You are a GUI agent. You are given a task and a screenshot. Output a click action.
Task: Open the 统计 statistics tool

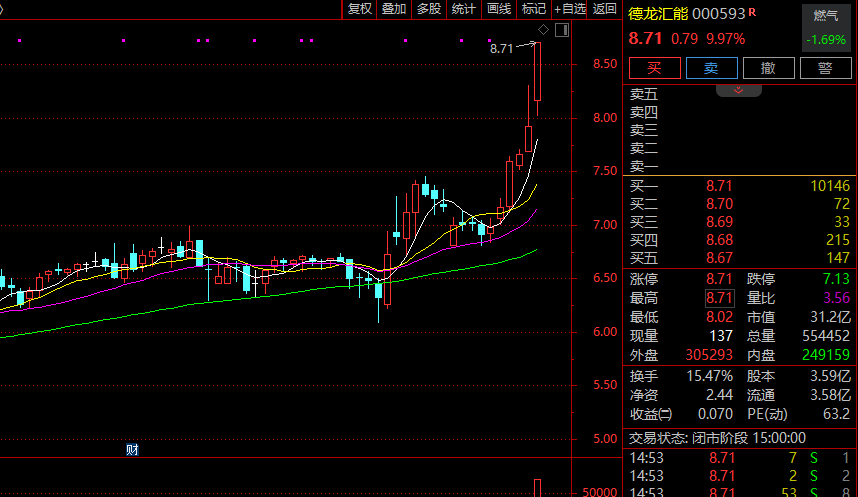(x=464, y=9)
